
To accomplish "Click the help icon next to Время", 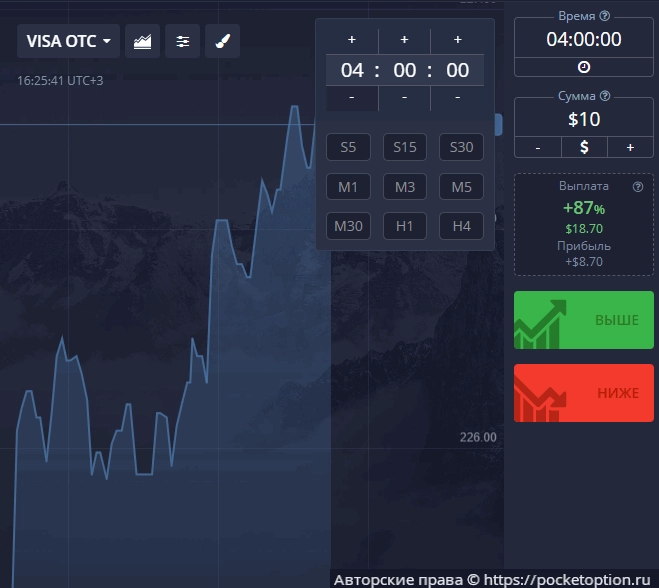I will [x=604, y=17].
